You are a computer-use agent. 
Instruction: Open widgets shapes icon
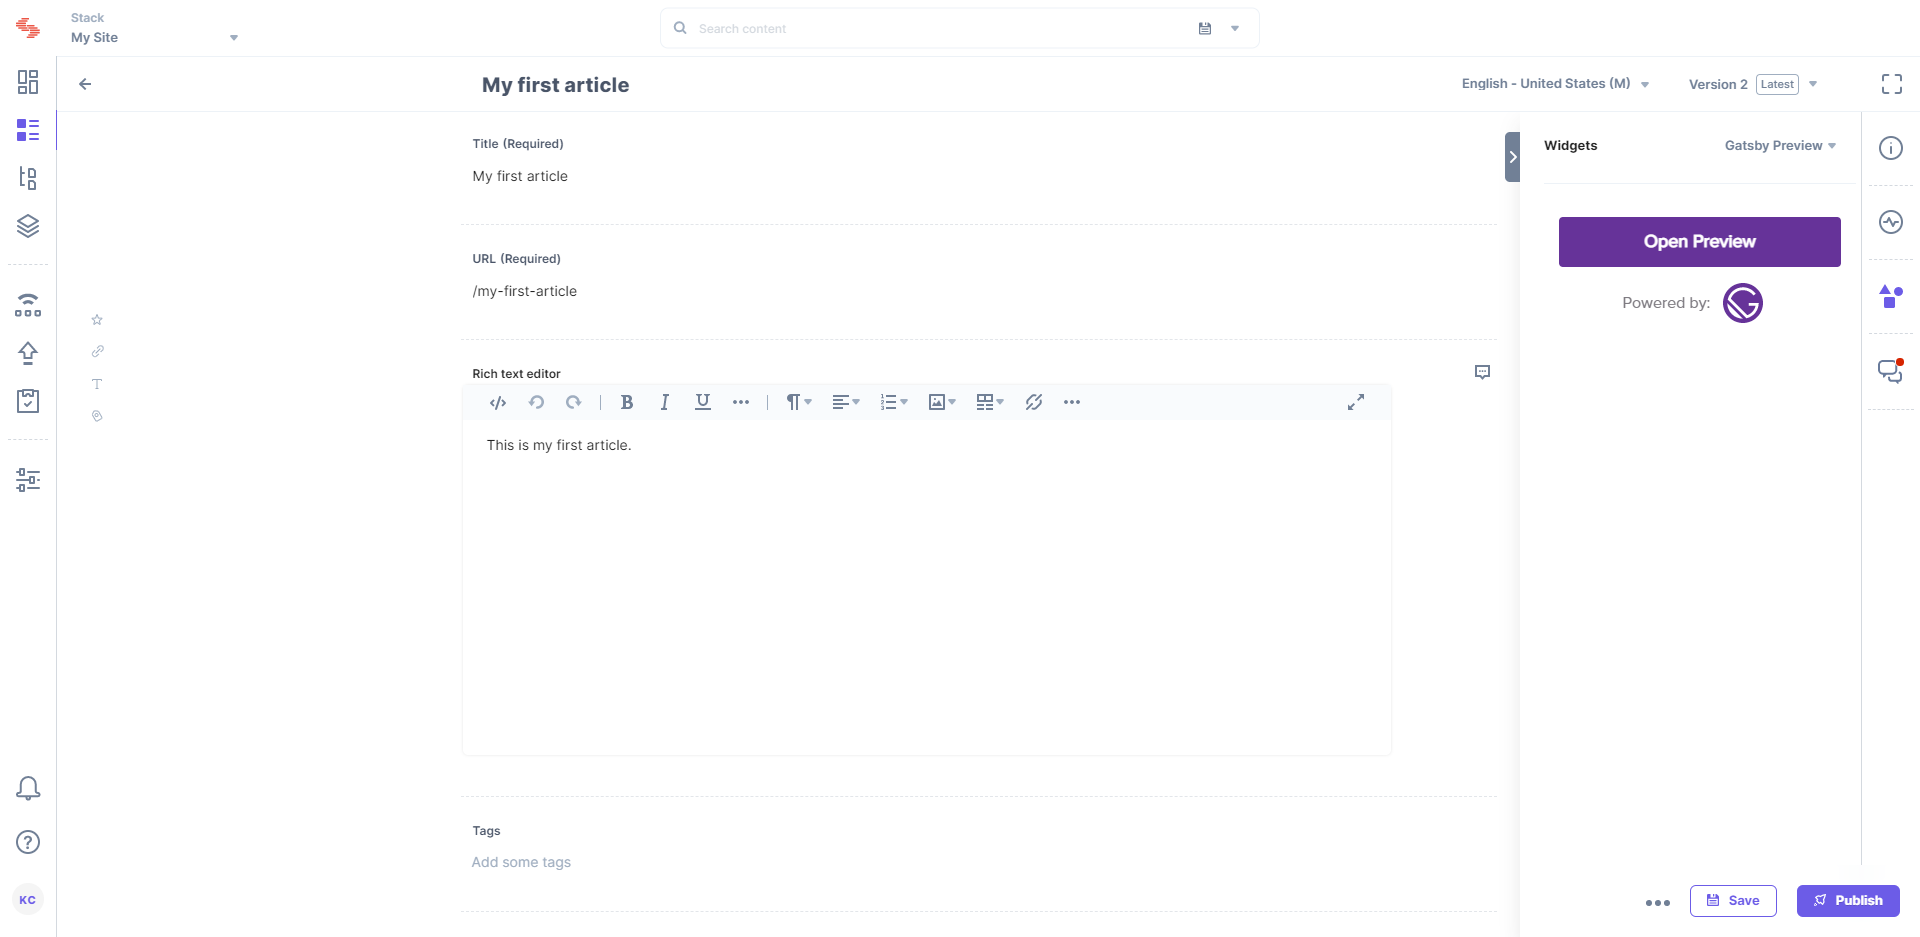[1891, 296]
